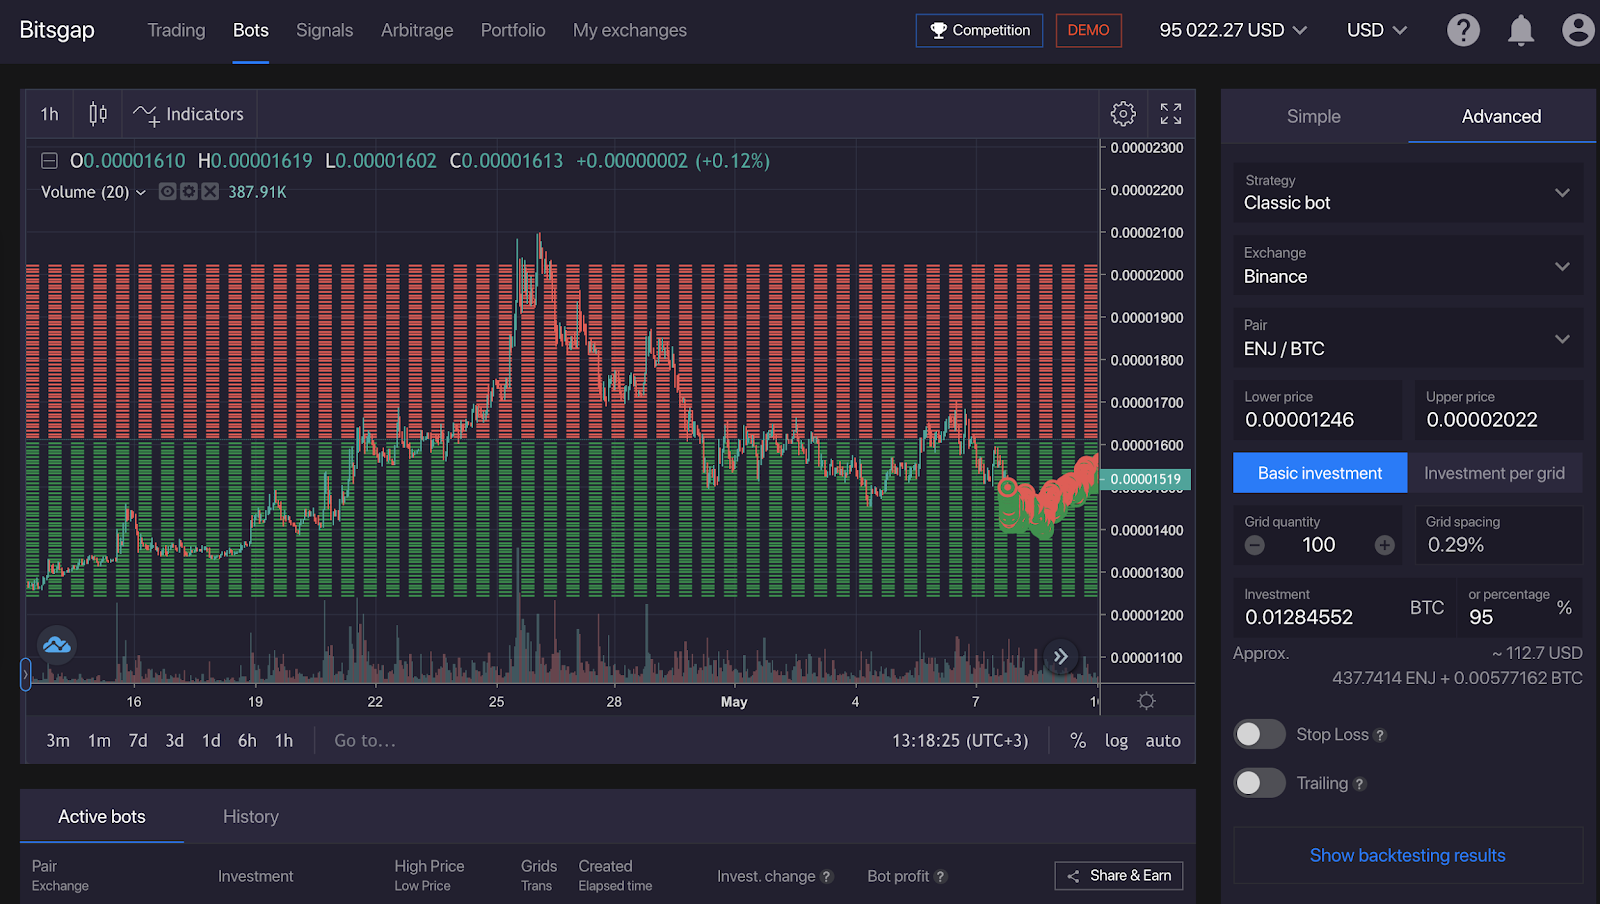Open the Pair dropdown
Image resolution: width=1600 pixels, height=904 pixels.
(1408, 338)
